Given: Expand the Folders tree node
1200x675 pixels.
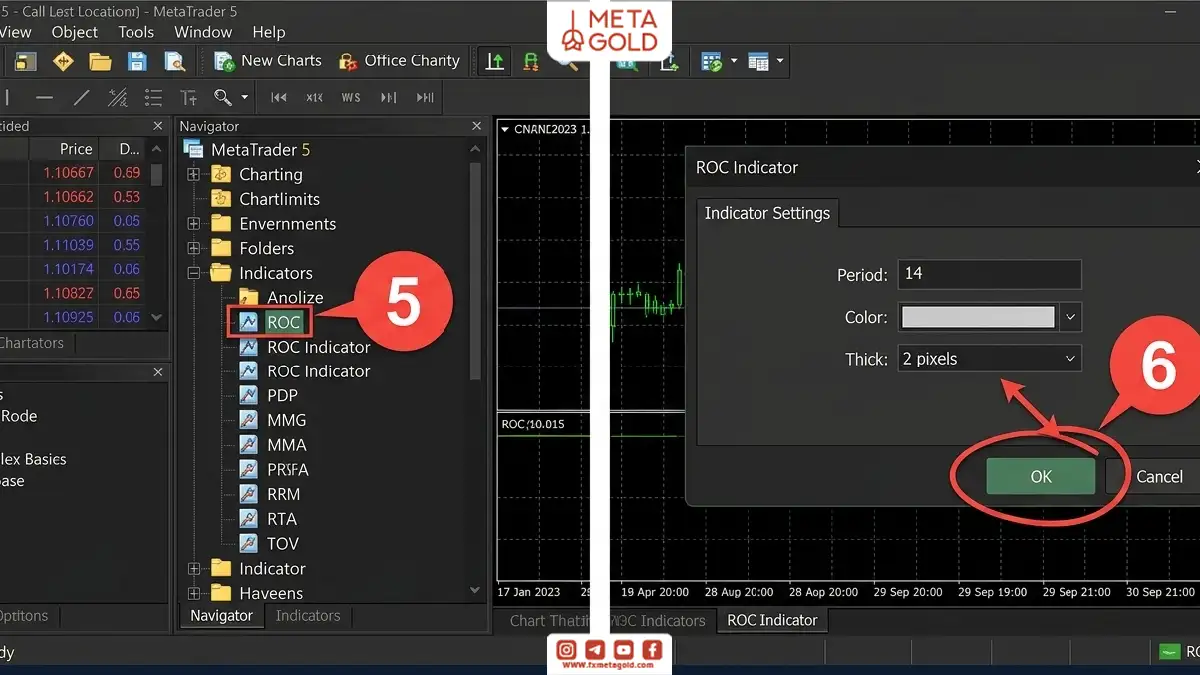Looking at the screenshot, I should pos(194,248).
